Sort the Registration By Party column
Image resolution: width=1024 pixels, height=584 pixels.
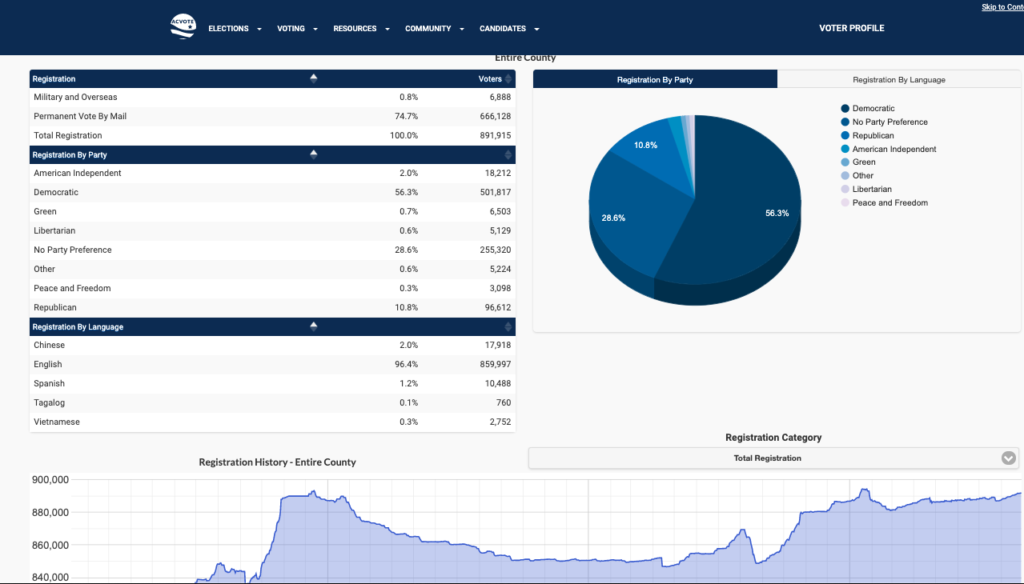click(x=313, y=155)
